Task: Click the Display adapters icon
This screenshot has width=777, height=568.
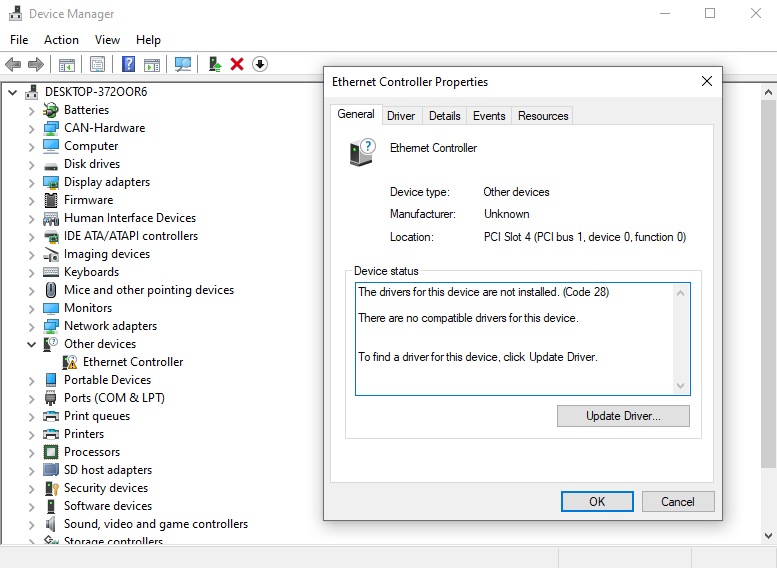Action: [x=51, y=182]
